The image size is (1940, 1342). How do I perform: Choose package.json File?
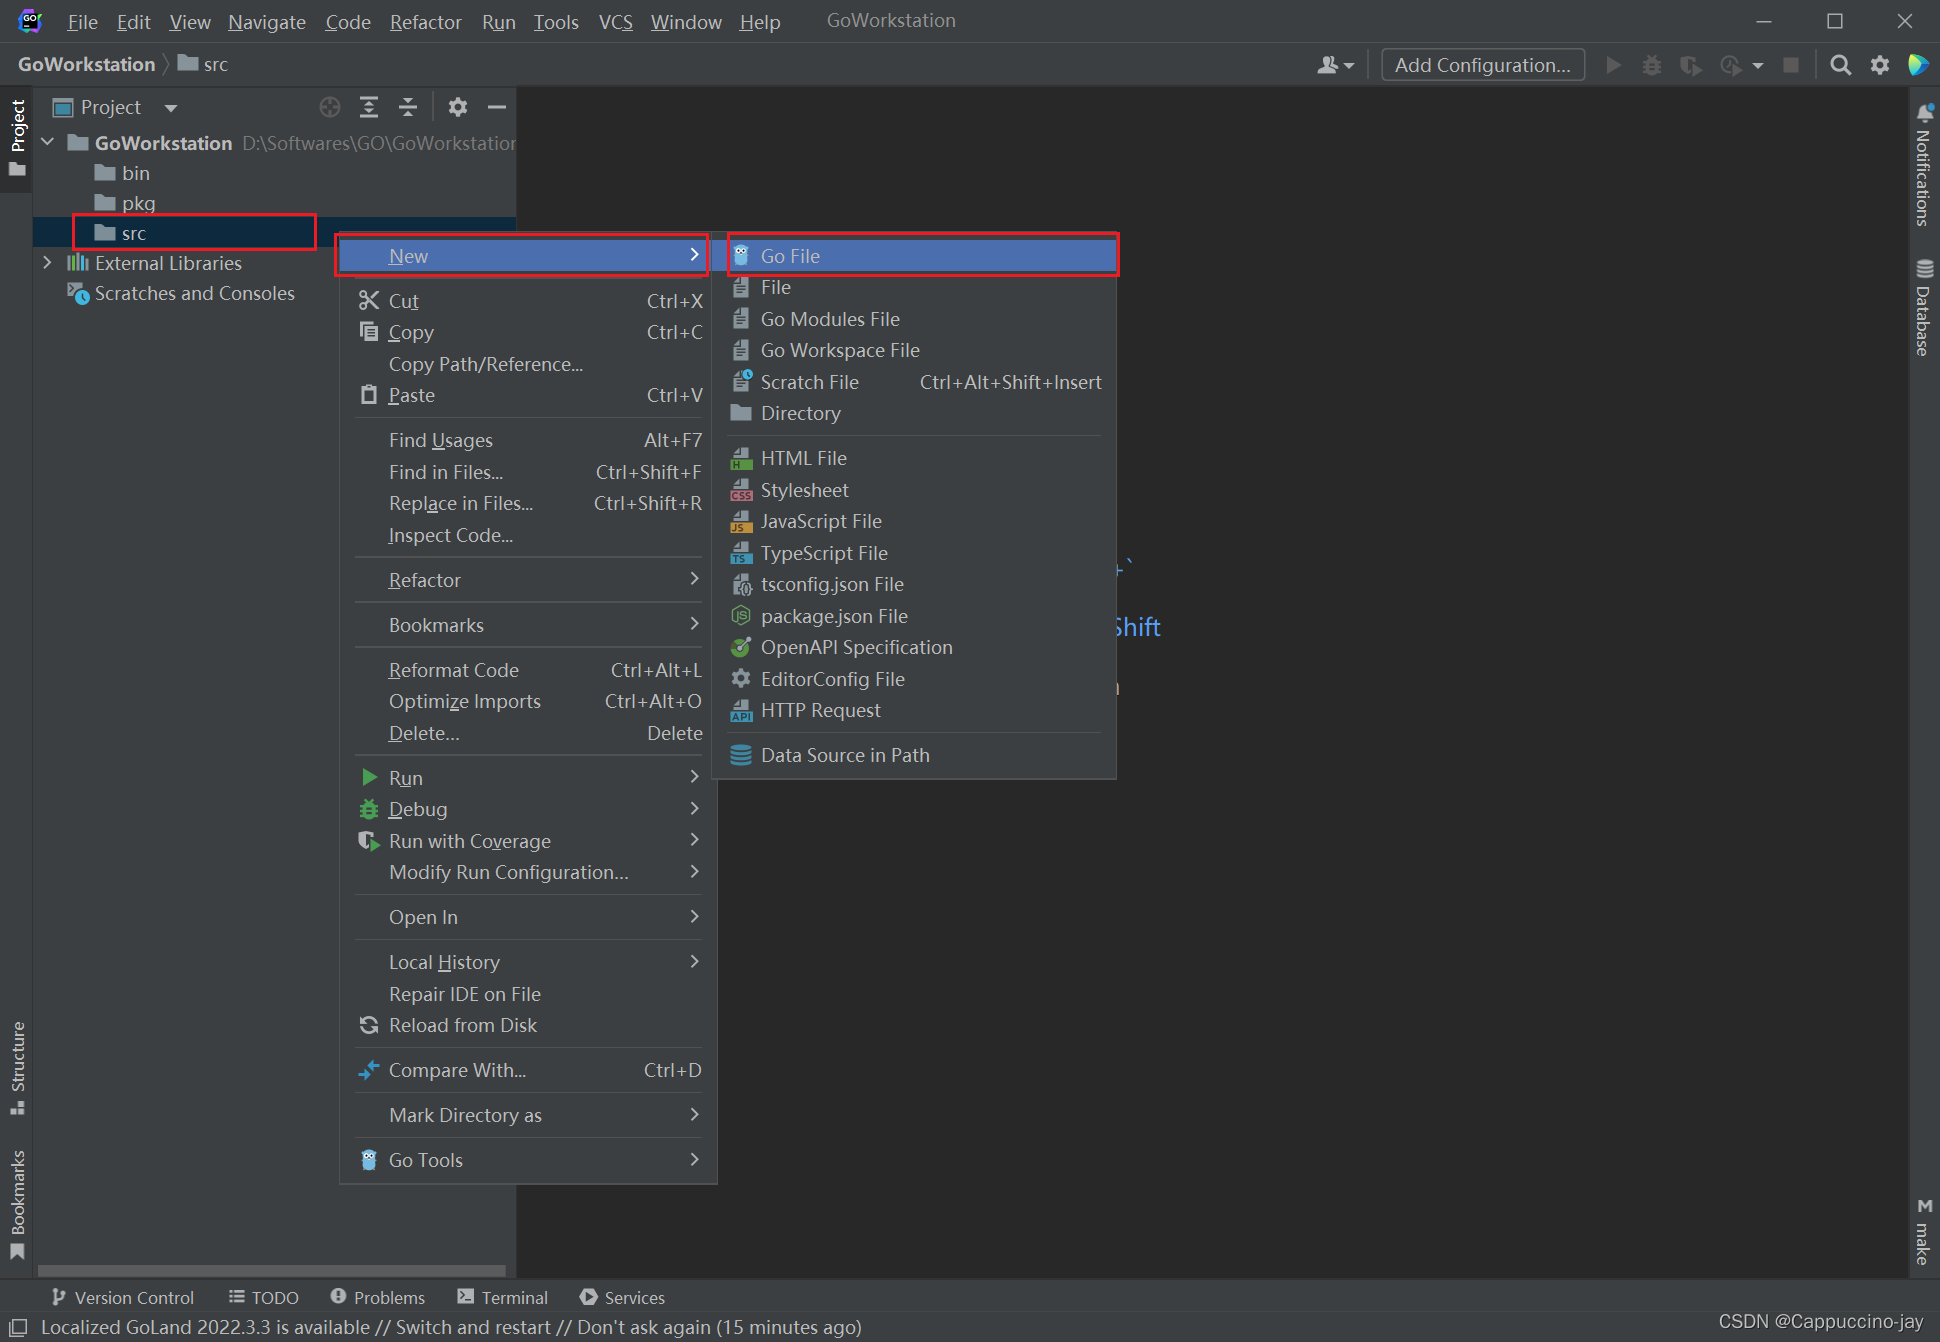[914, 616]
